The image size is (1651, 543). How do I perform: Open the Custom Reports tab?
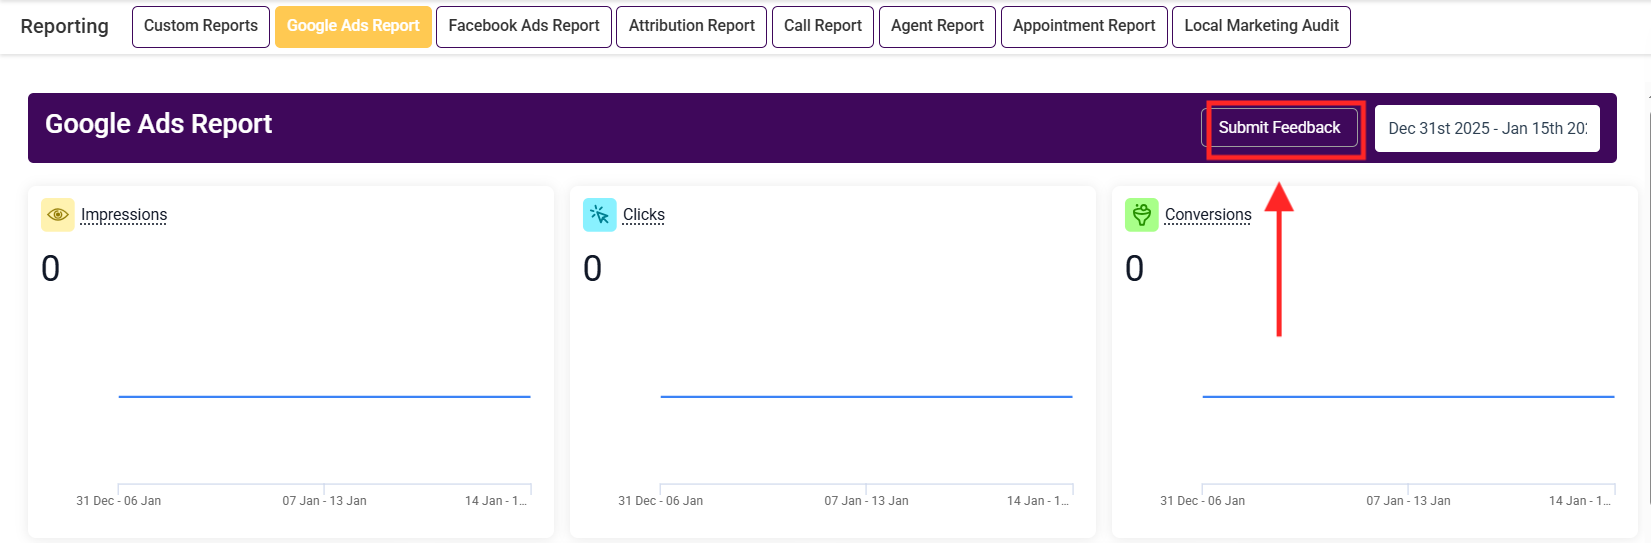pyautogui.click(x=201, y=26)
